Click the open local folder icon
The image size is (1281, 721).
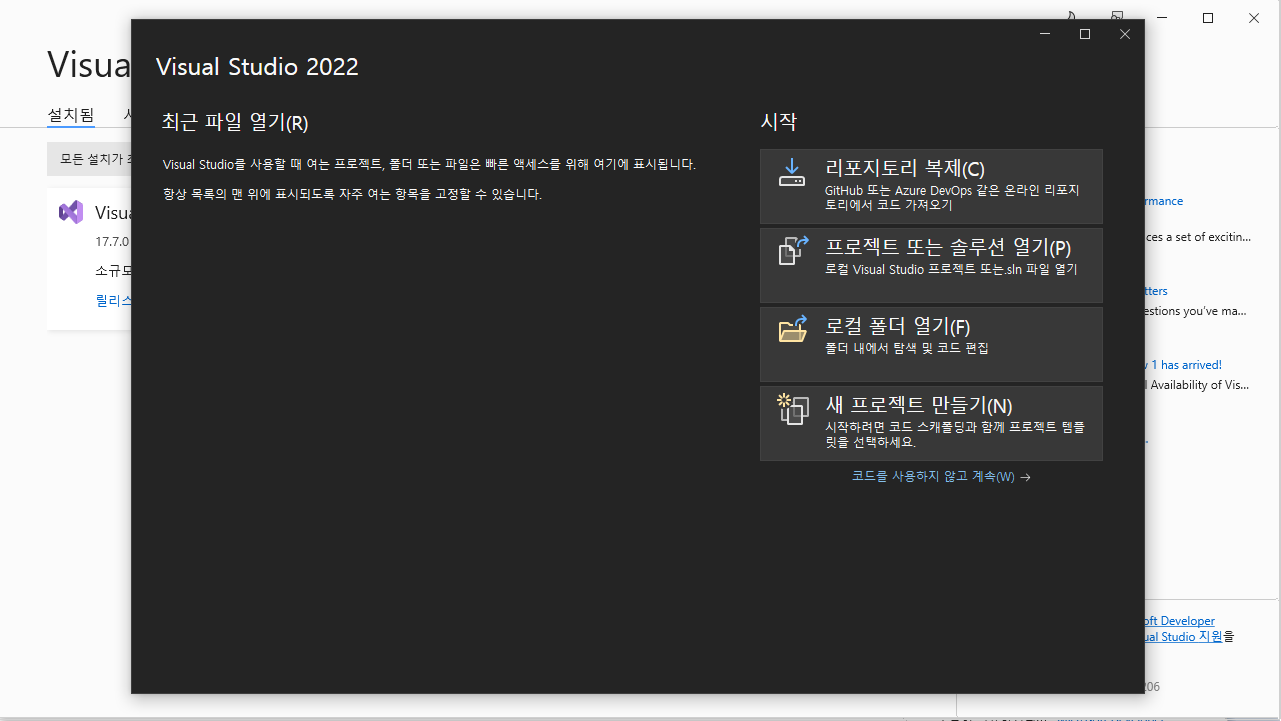pyautogui.click(x=793, y=329)
